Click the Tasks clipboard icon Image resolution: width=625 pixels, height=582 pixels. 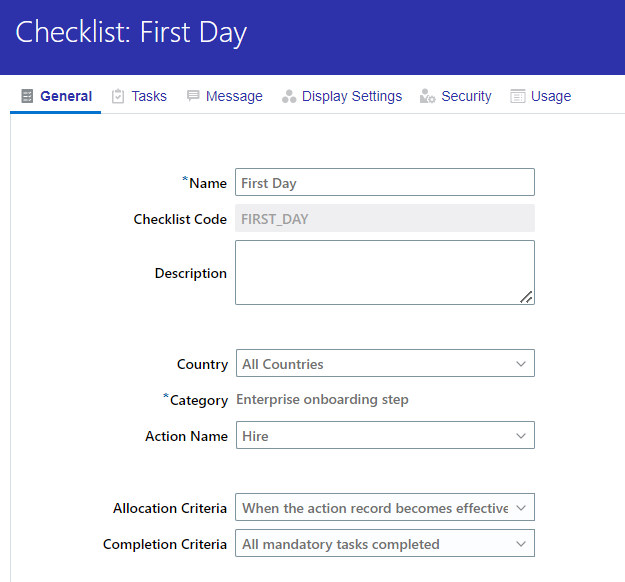pos(118,96)
